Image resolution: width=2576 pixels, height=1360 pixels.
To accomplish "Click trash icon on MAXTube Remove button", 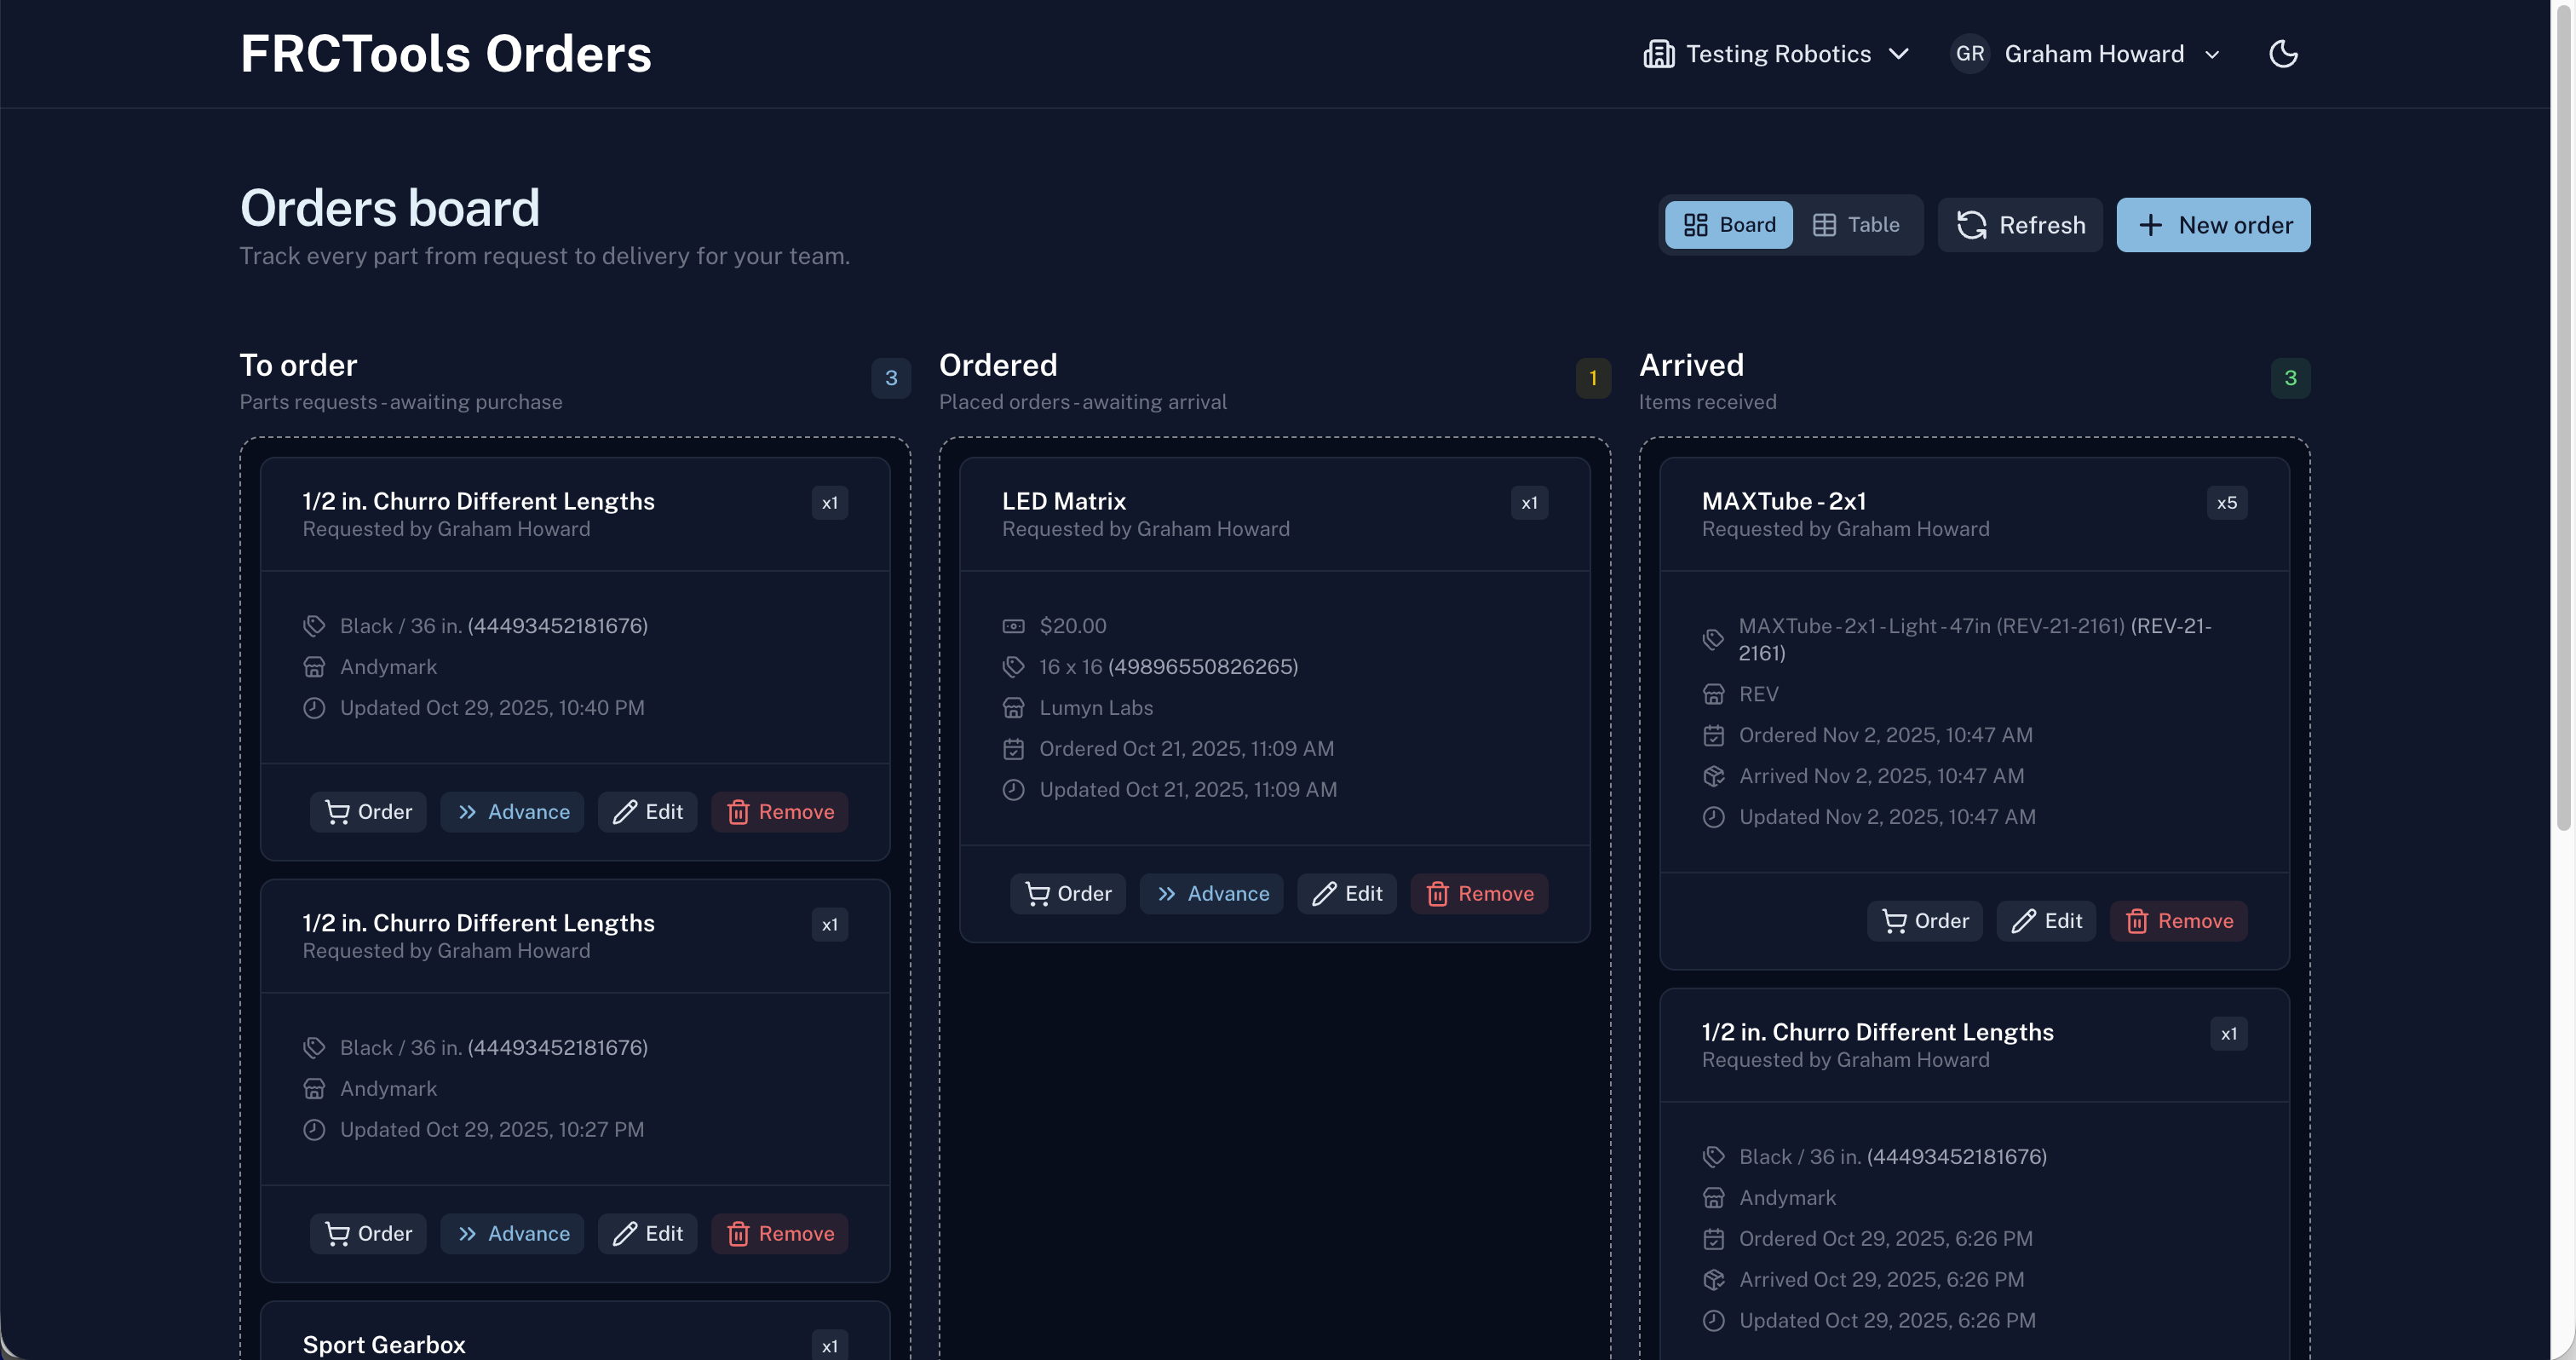I will coord(2137,921).
